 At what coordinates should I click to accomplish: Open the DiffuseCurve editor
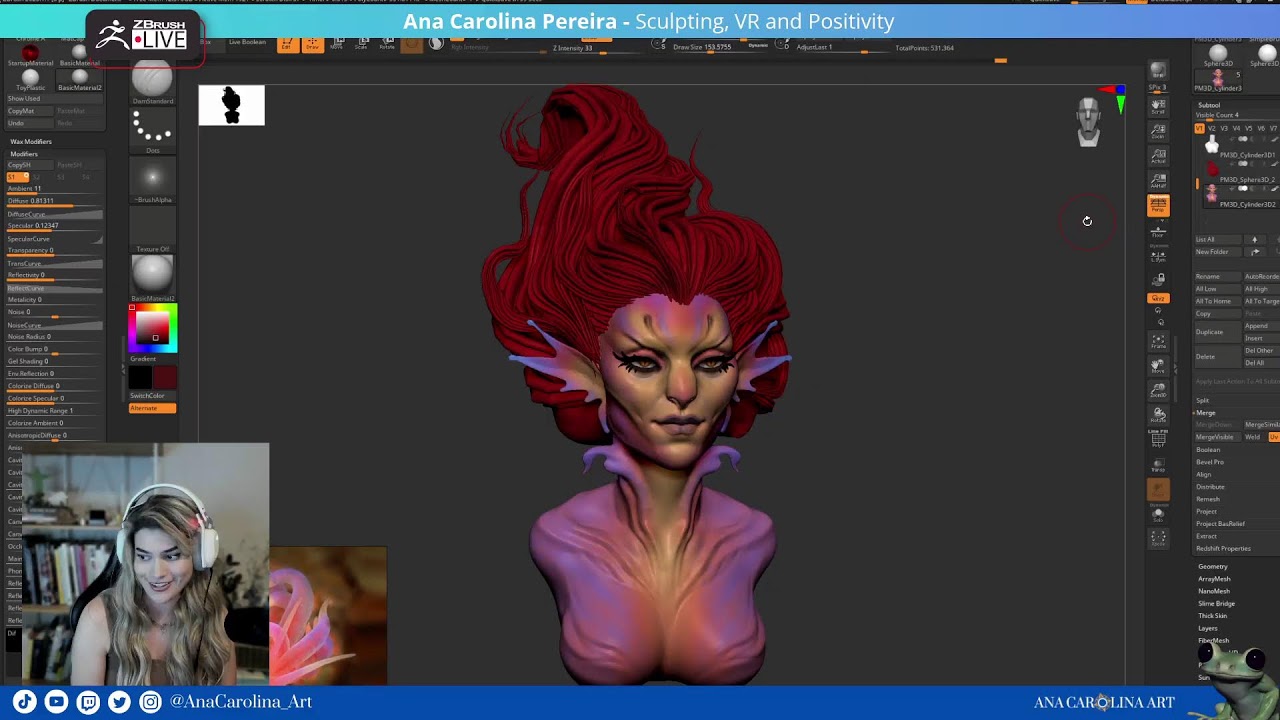(55, 214)
